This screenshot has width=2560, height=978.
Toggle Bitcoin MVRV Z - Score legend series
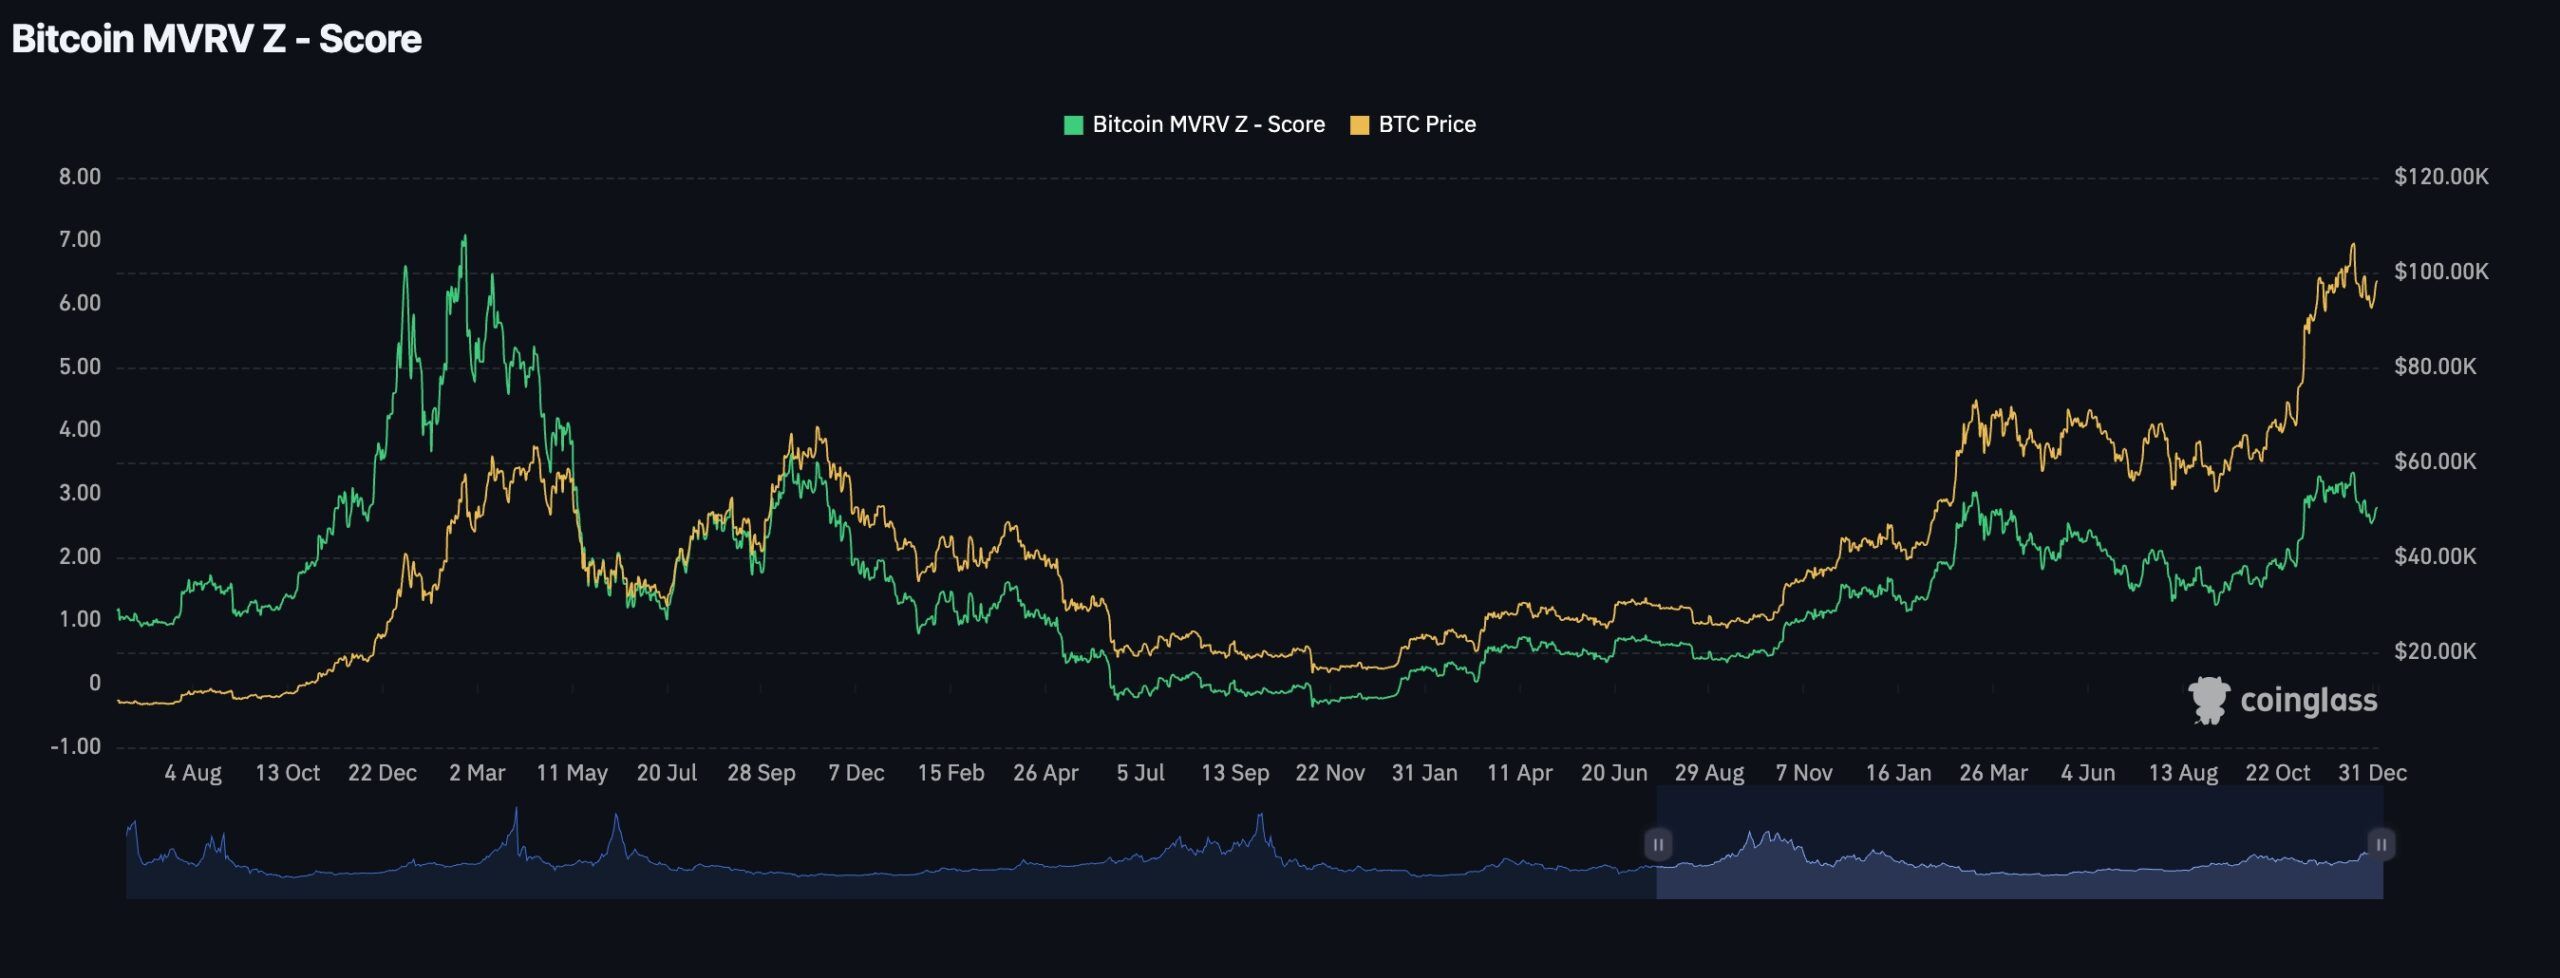[1195, 125]
